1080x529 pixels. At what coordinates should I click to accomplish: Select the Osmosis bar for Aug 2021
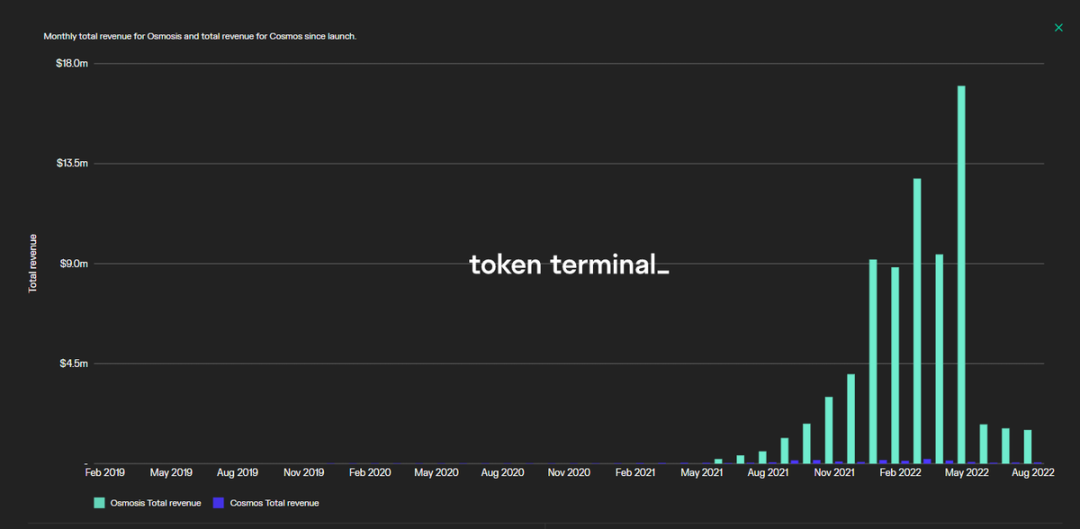click(x=762, y=457)
